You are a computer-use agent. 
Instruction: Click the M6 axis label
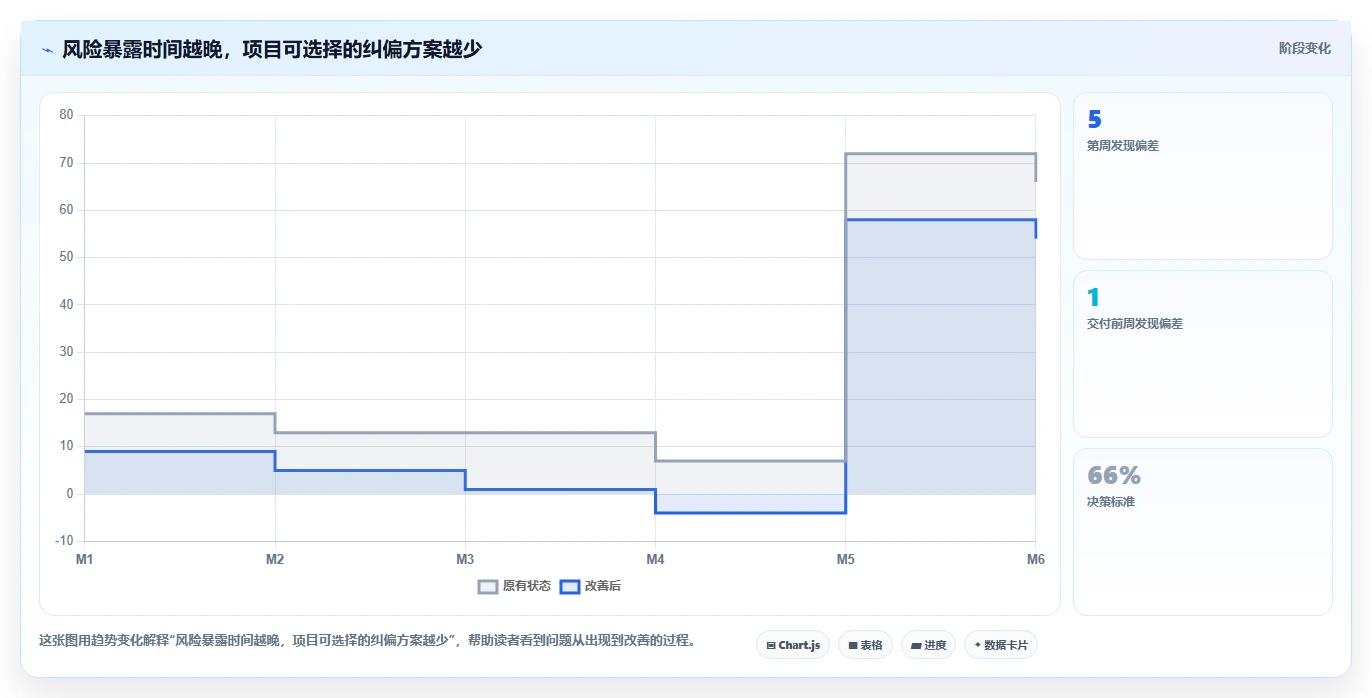(1035, 559)
